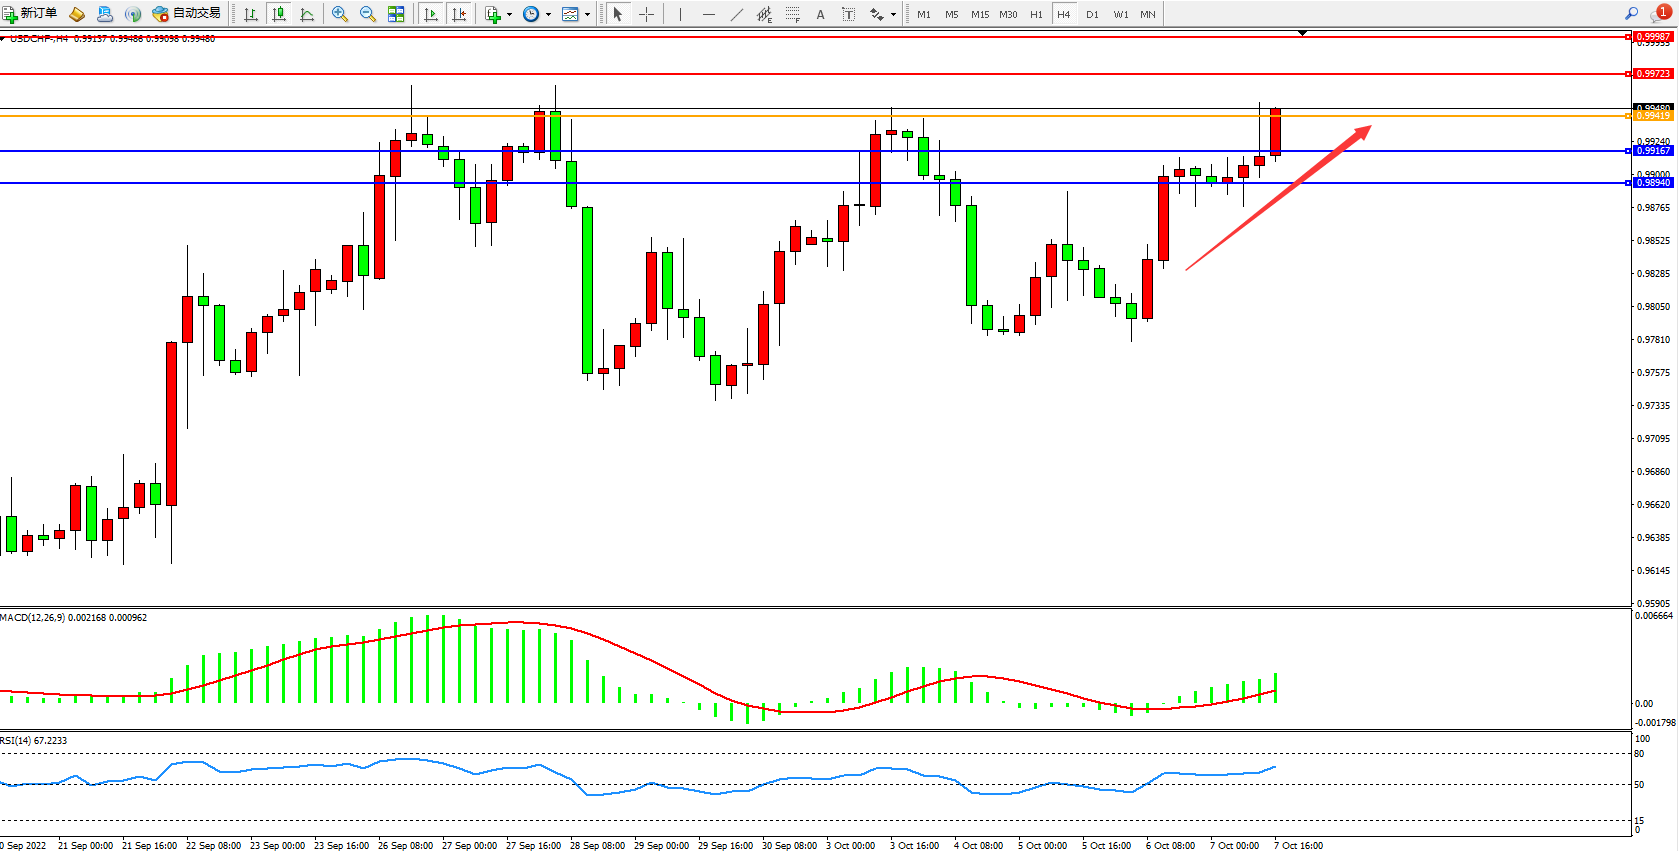Switch chart to bar chart mode
The height and width of the screenshot is (851, 1679).
click(x=251, y=14)
